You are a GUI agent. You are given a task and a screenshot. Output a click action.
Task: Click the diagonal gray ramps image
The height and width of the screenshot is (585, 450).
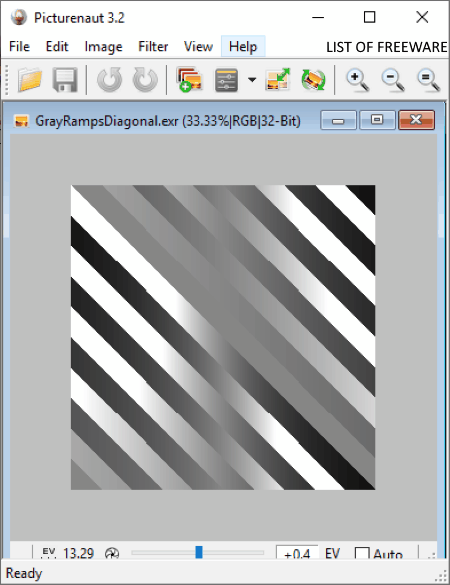pyautogui.click(x=223, y=337)
